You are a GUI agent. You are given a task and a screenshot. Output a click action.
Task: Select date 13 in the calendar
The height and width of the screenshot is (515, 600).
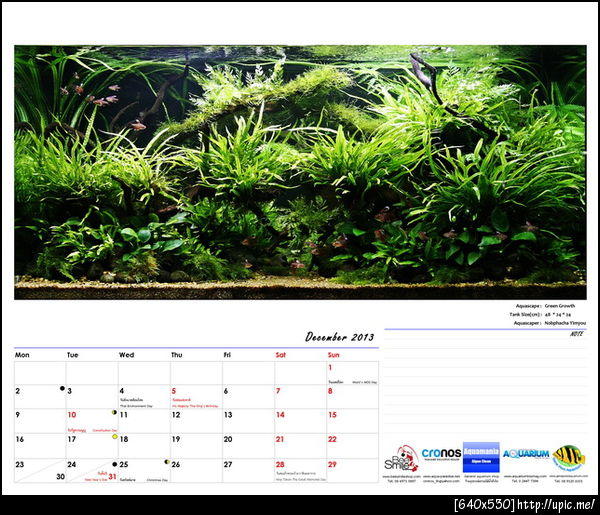tap(228, 415)
